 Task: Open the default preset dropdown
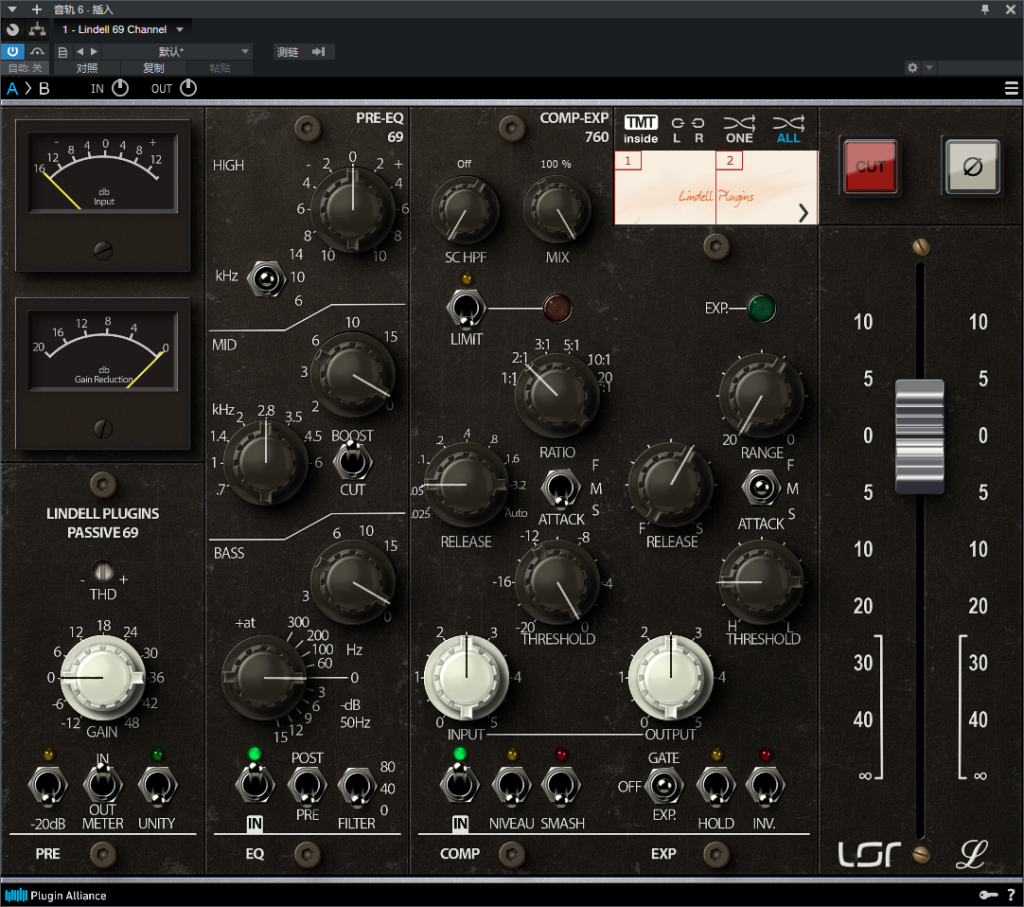click(176, 52)
